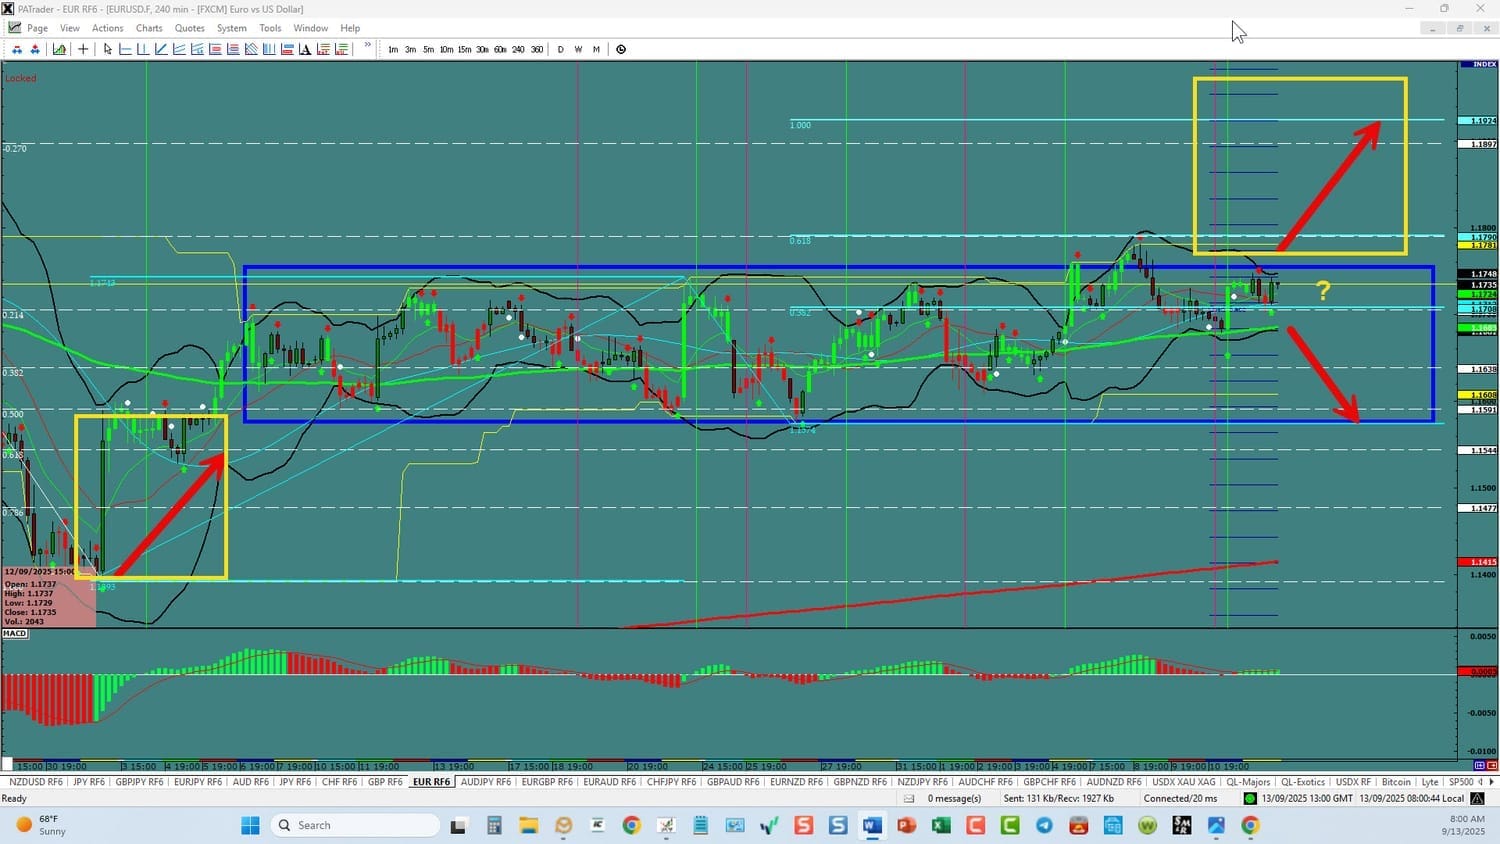1500x844 pixels.
Task: Click the green connection status indicator
Action: pos(1250,798)
